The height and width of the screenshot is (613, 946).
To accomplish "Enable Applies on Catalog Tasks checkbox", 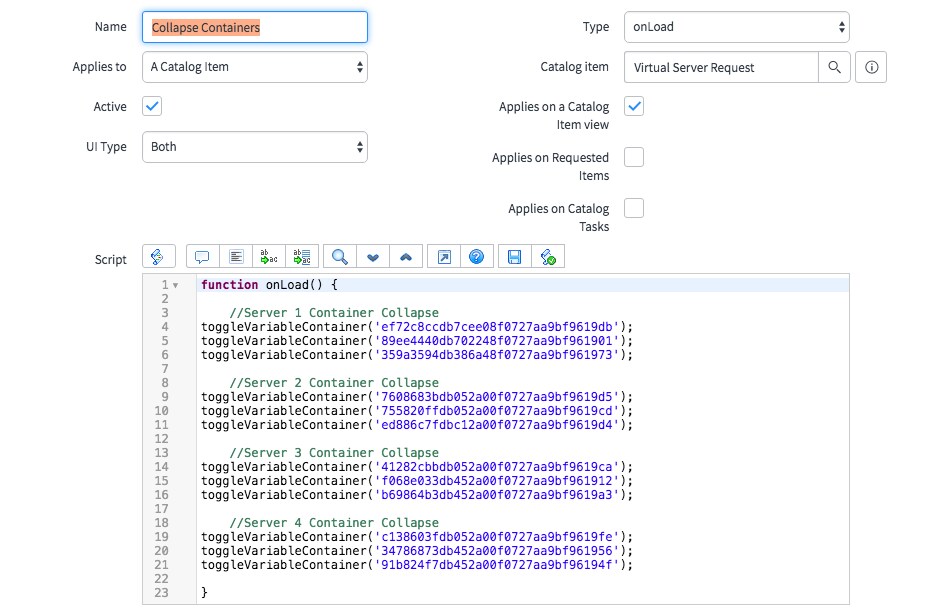I will click(x=634, y=208).
